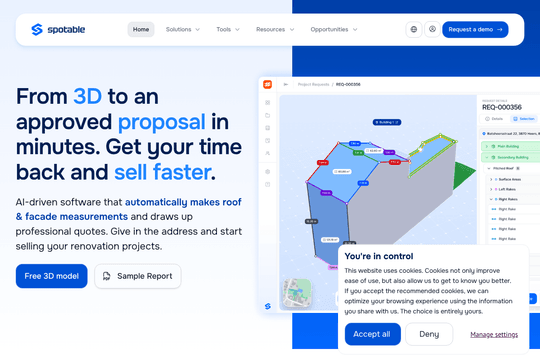
Task: Click the pink swatch beside Left Rakes
Action: tap(496, 189)
